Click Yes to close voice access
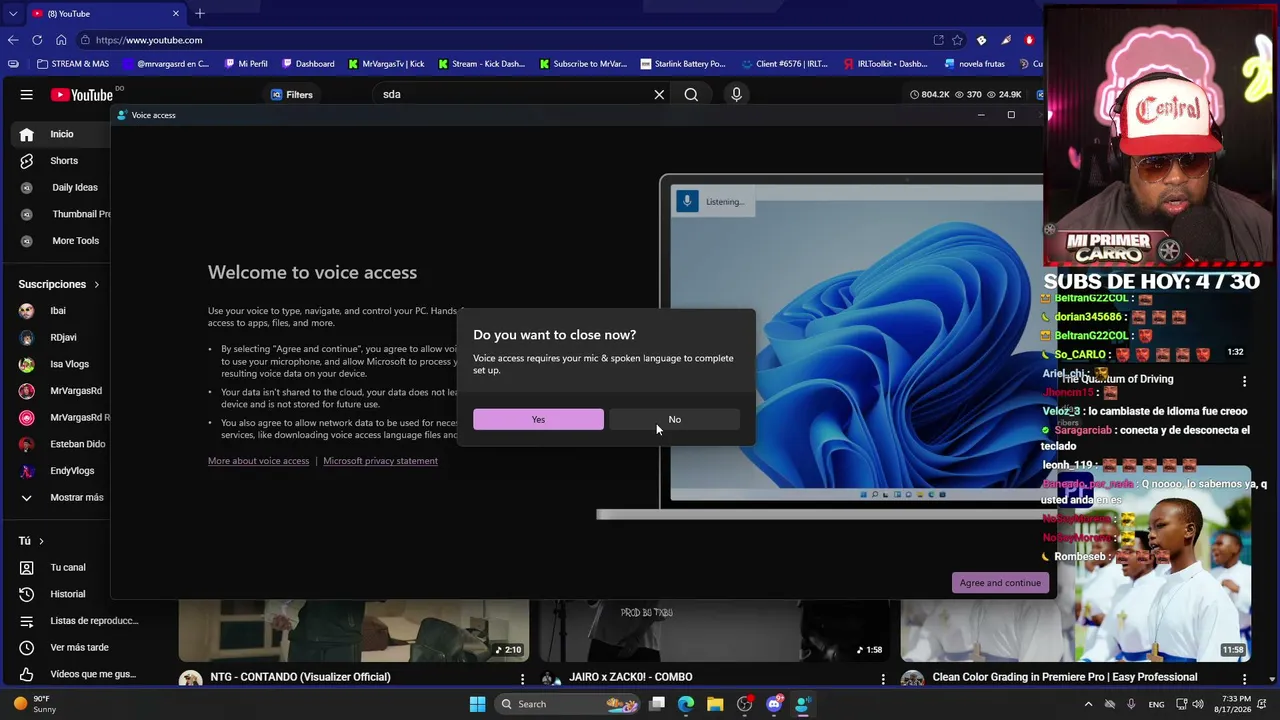 tap(538, 420)
